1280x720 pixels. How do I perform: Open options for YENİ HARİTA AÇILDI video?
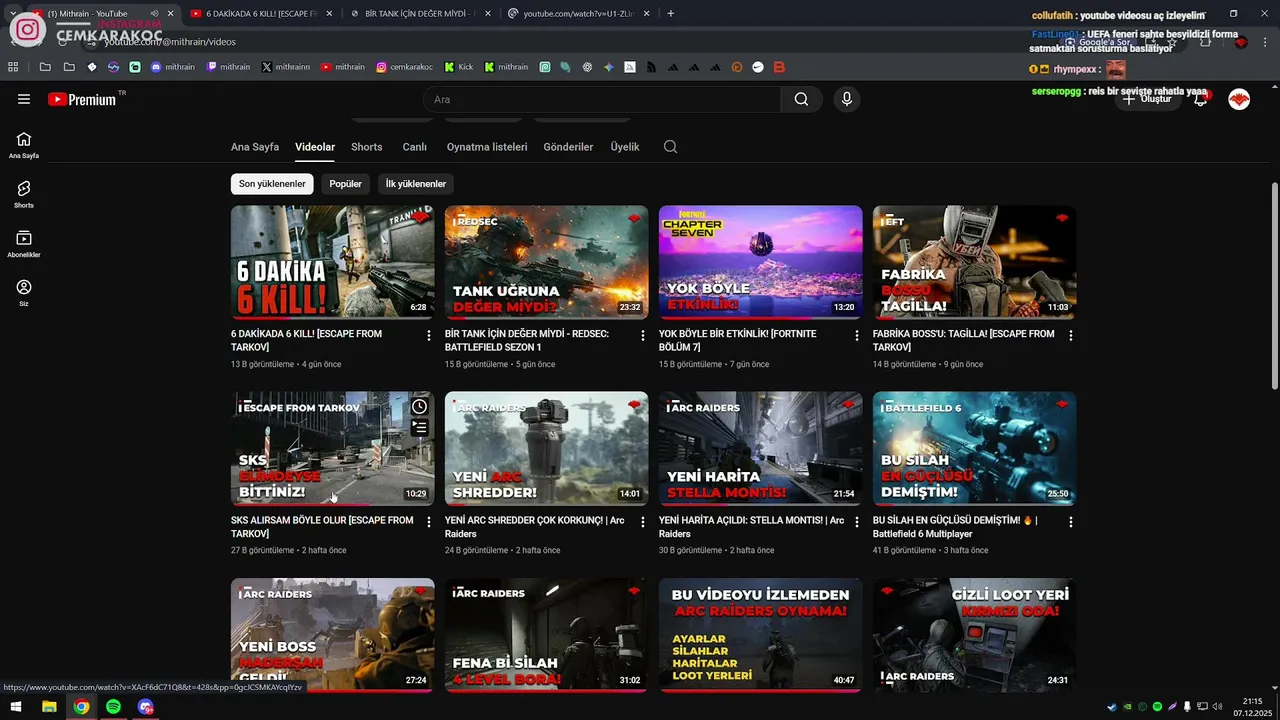(x=856, y=522)
